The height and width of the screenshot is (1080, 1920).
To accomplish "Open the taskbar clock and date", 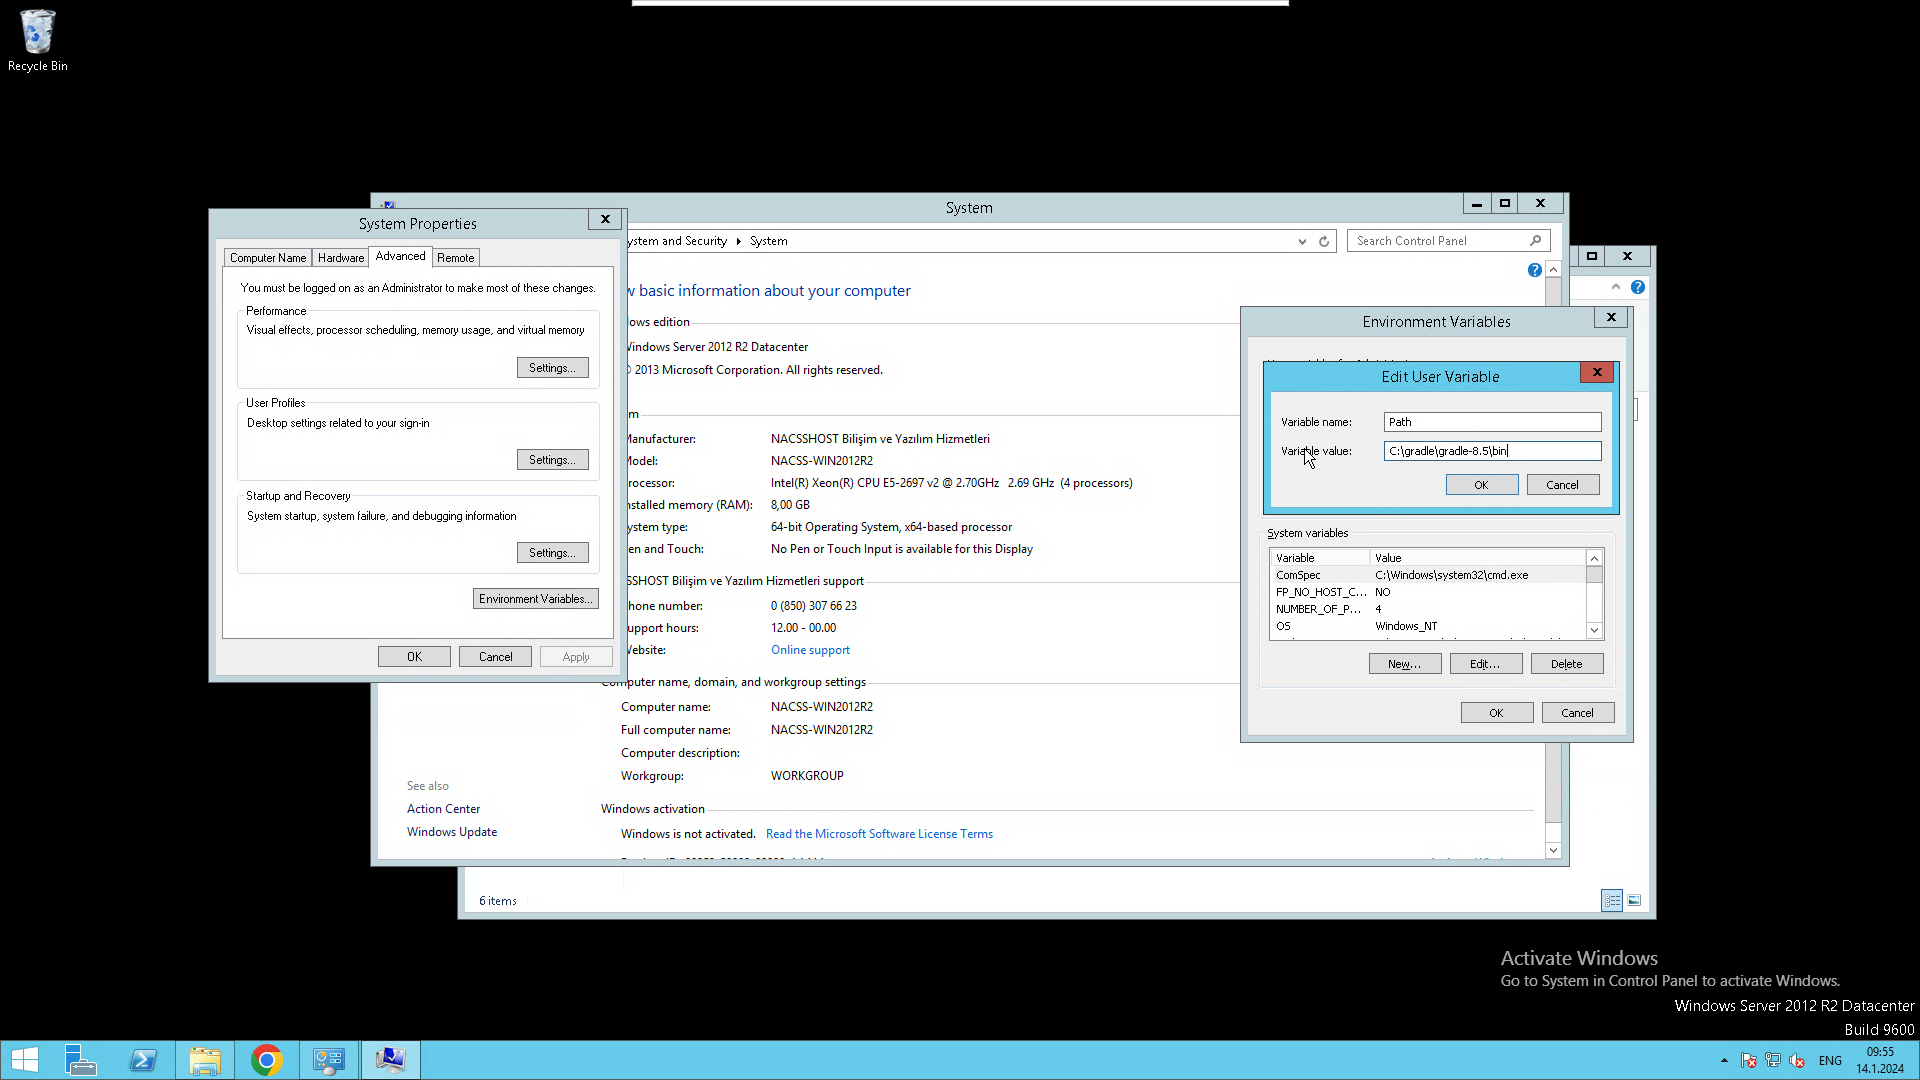I will click(1880, 1060).
